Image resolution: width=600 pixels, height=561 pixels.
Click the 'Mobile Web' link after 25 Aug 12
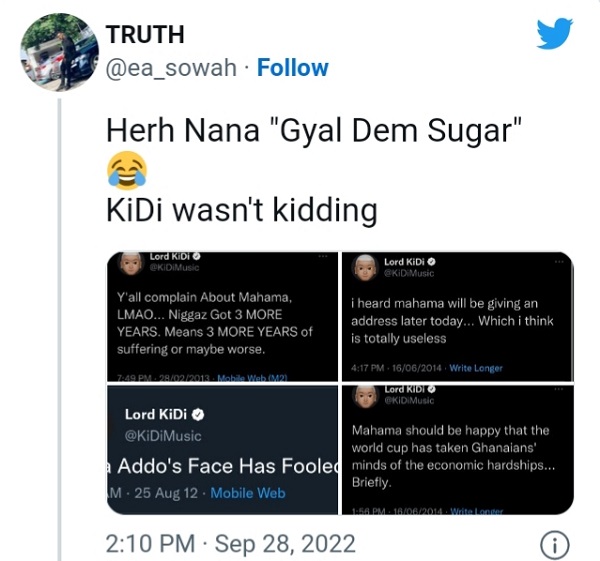coord(248,493)
